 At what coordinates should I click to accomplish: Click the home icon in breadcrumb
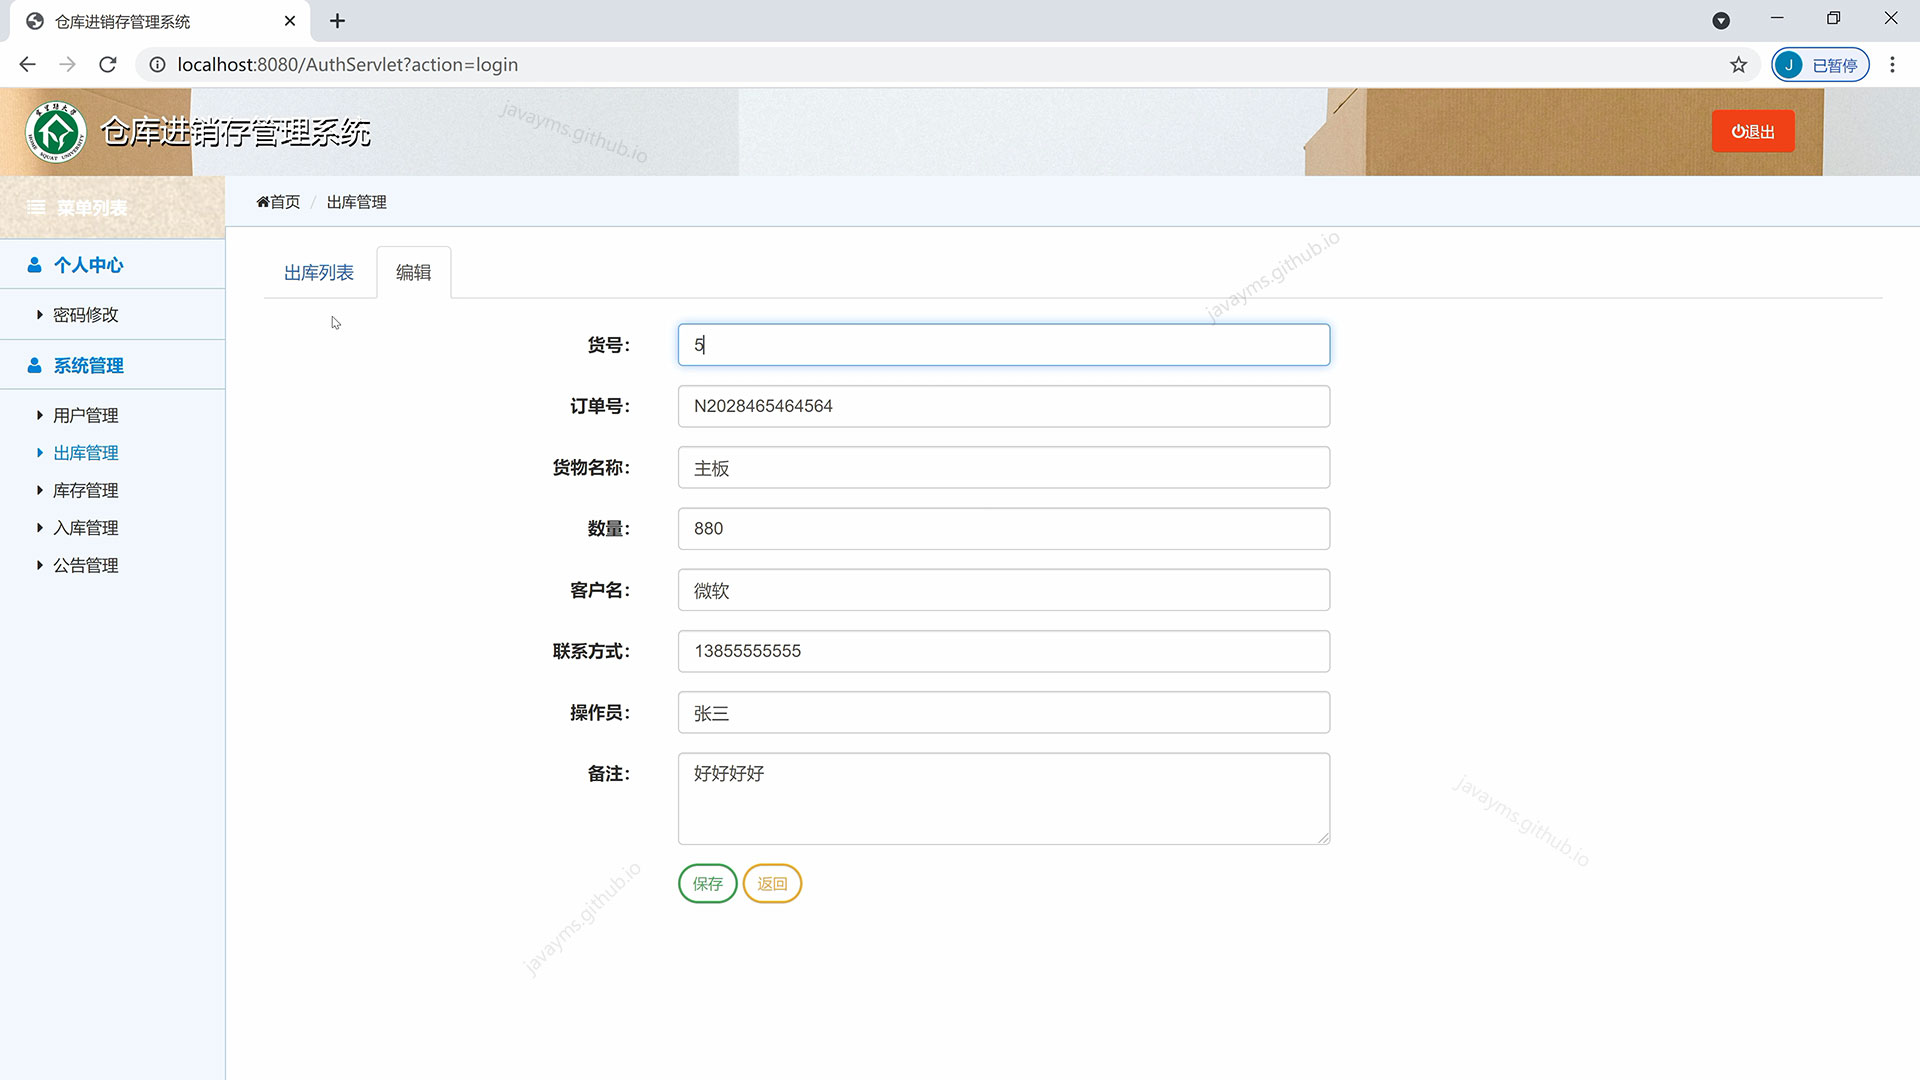pos(263,202)
